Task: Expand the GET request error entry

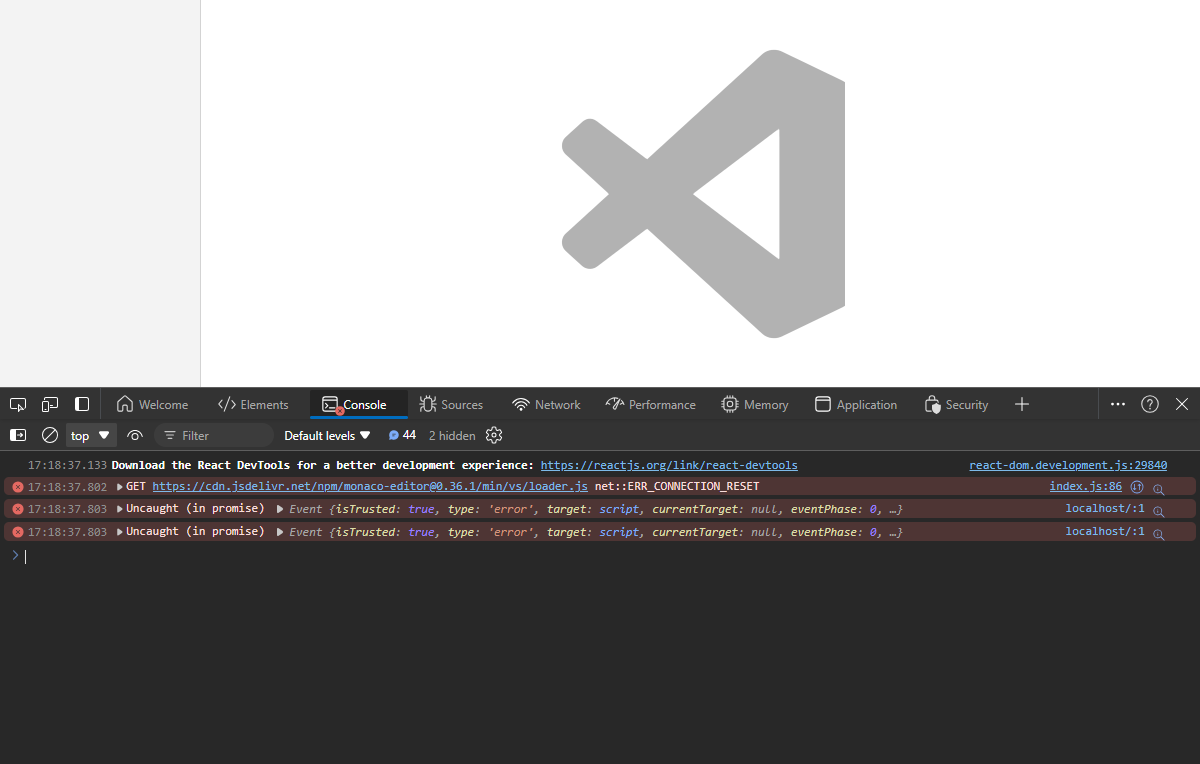Action: [x=120, y=487]
